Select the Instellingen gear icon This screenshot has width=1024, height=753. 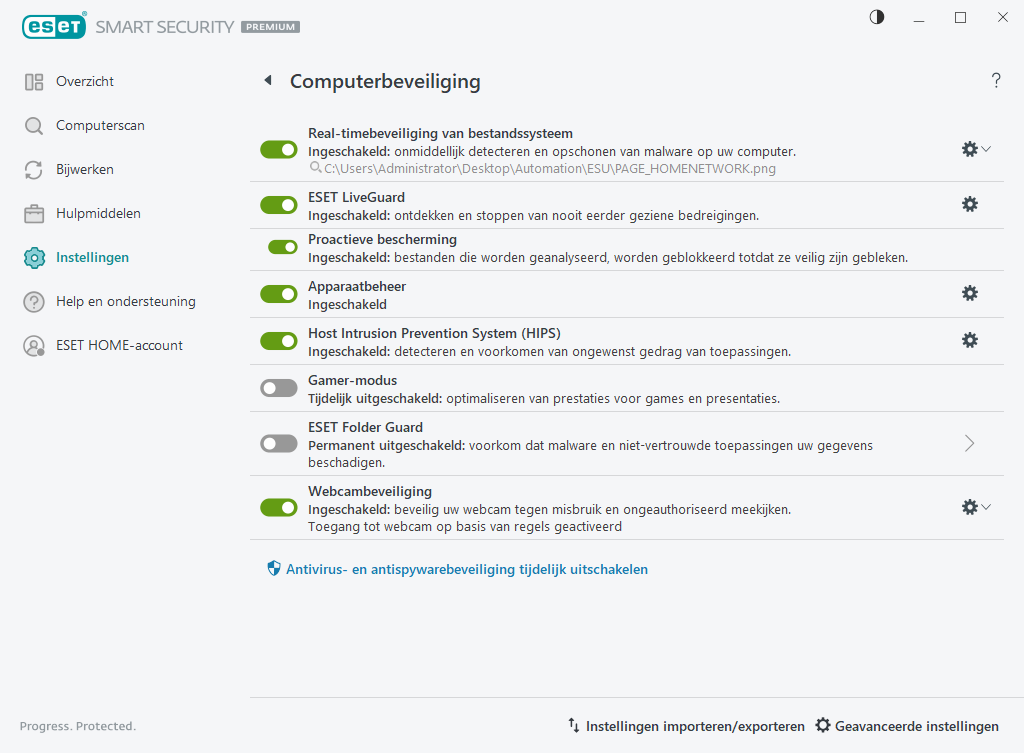pyautogui.click(x=34, y=257)
